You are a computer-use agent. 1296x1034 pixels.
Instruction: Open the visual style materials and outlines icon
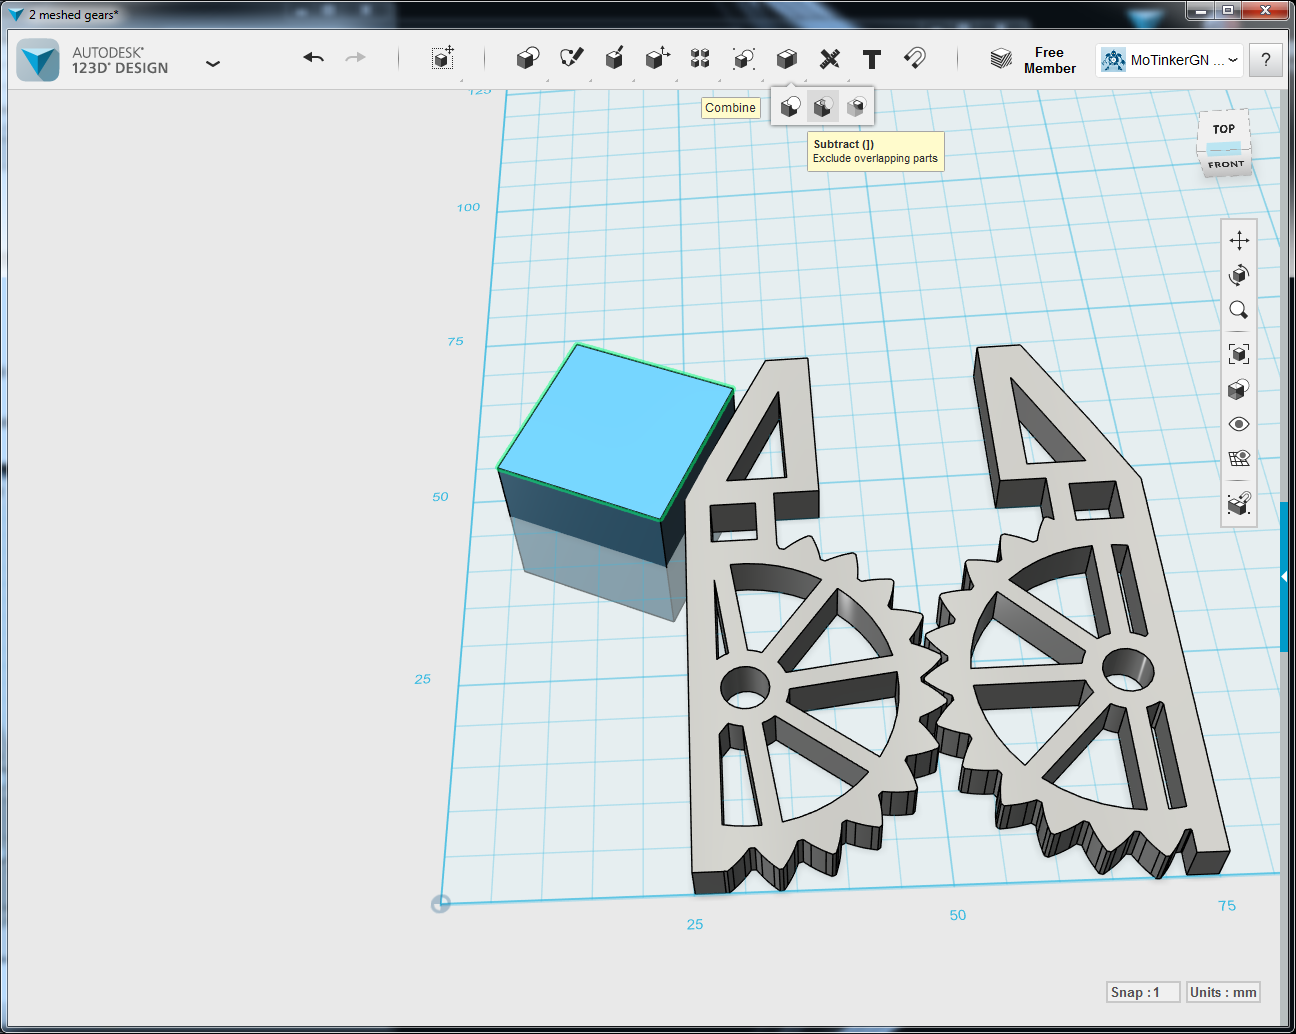1239,388
